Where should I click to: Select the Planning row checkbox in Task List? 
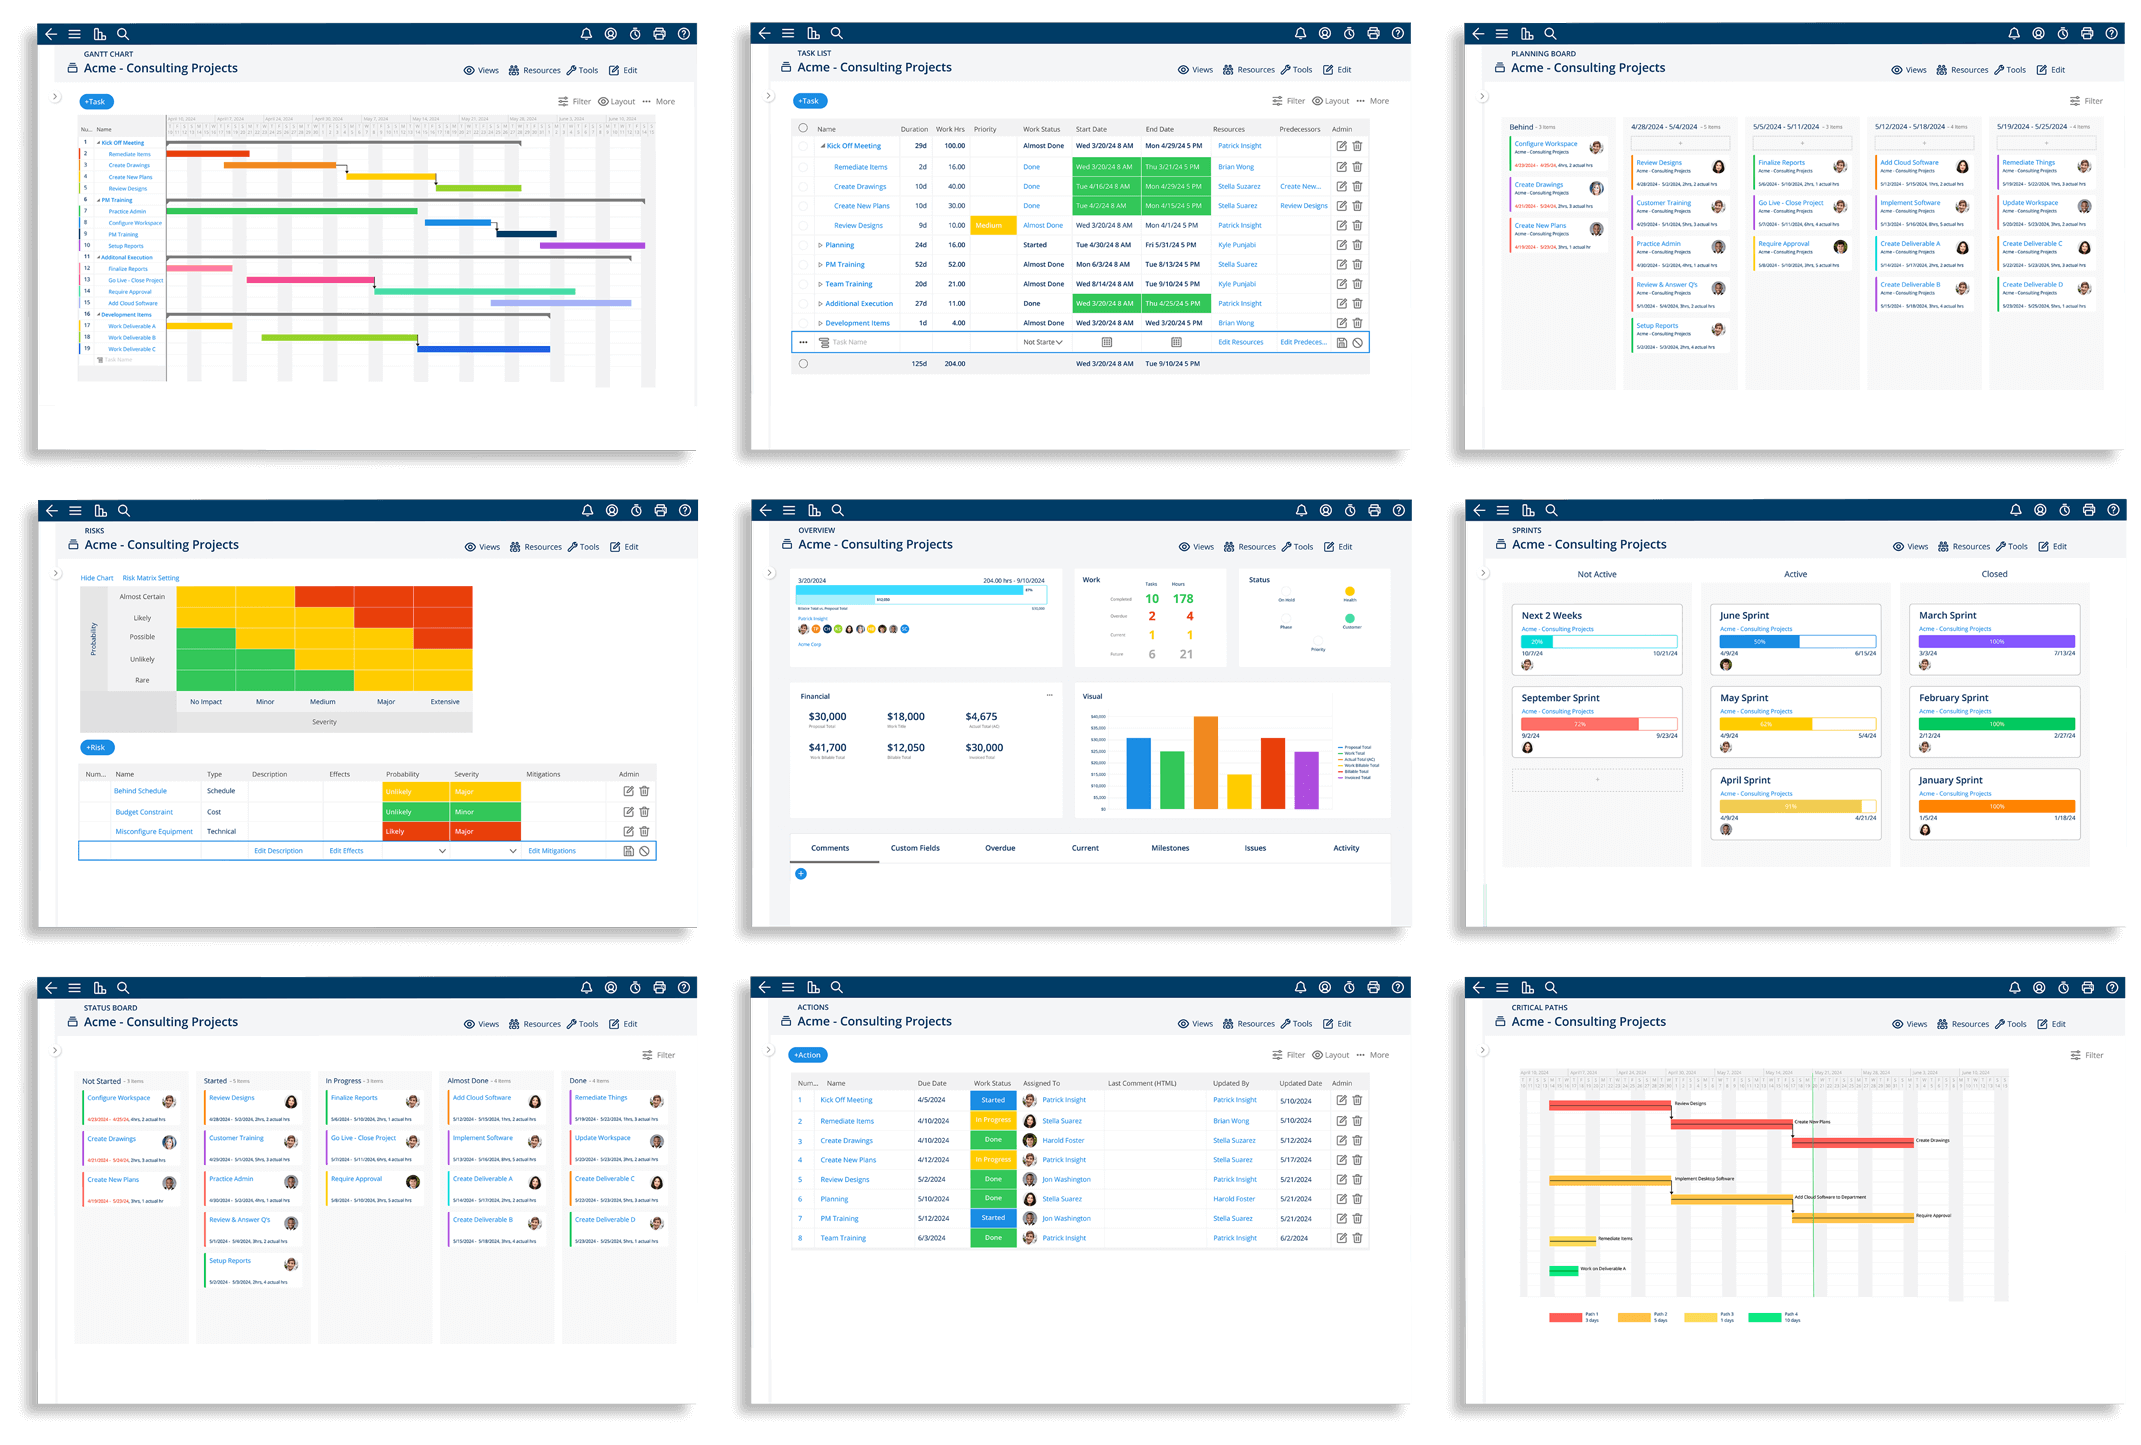(803, 245)
